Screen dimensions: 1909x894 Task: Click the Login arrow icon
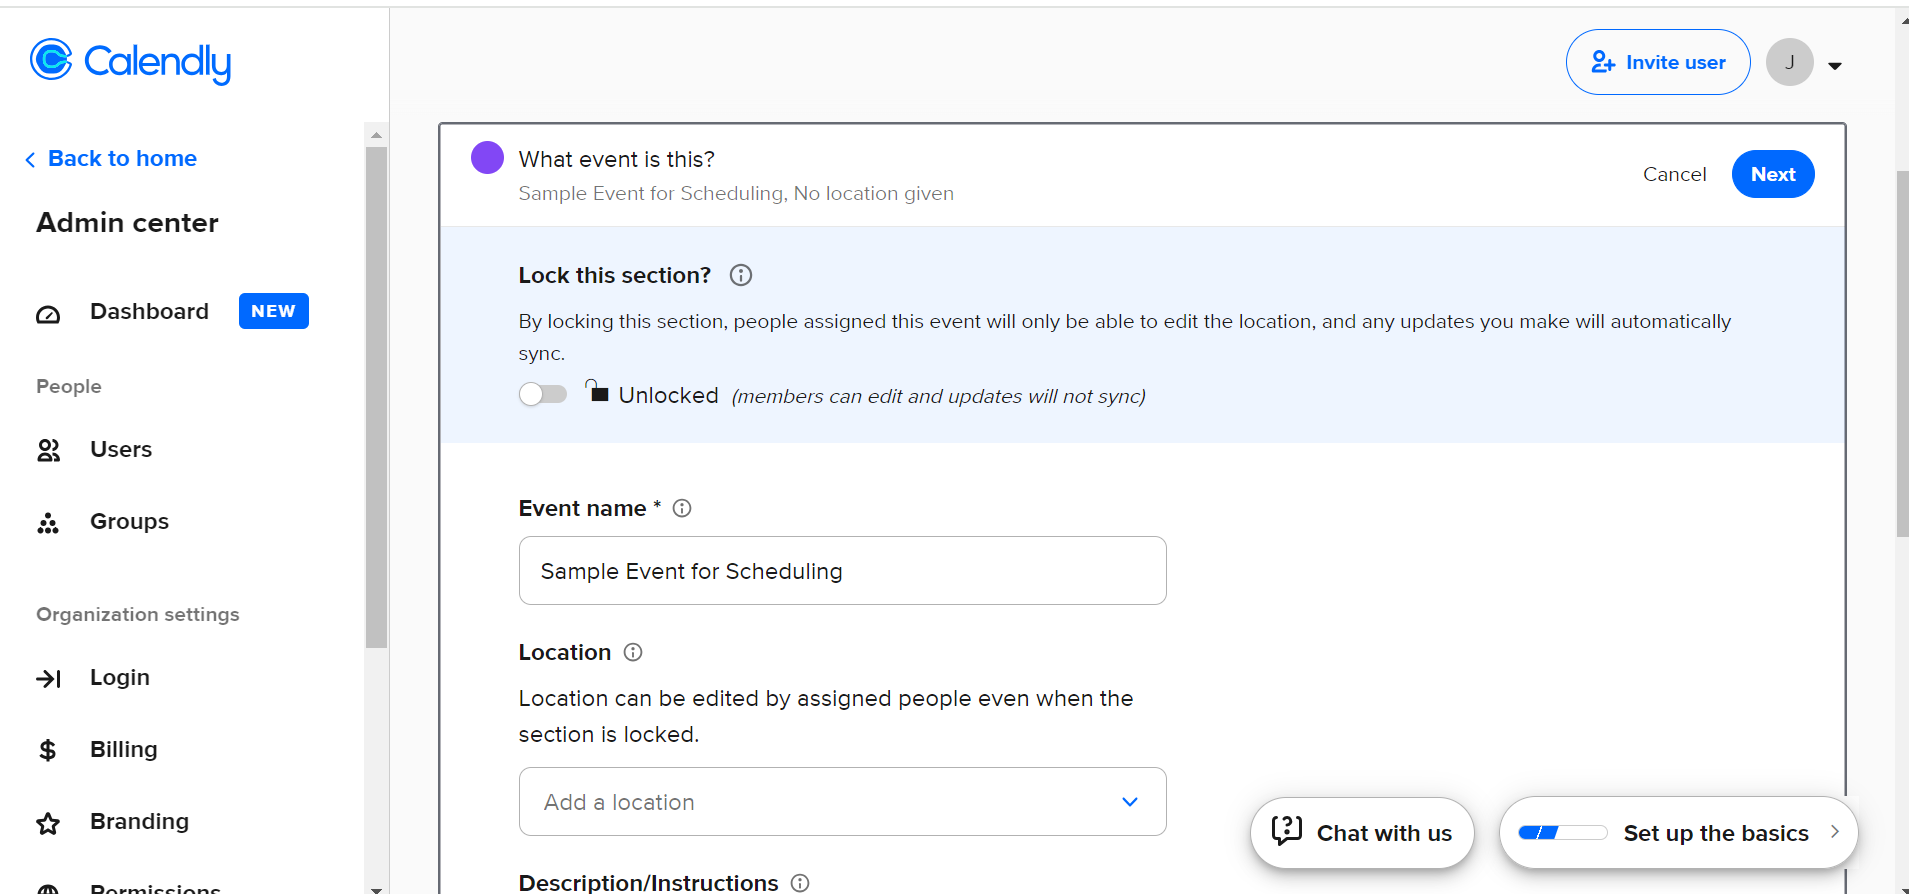click(x=48, y=679)
